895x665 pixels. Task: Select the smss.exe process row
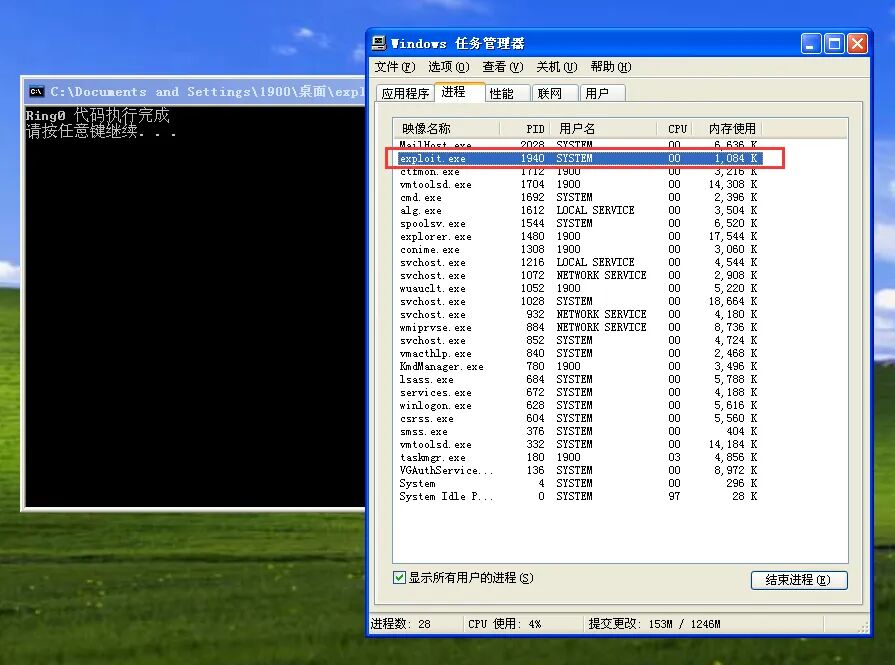pos(579,432)
